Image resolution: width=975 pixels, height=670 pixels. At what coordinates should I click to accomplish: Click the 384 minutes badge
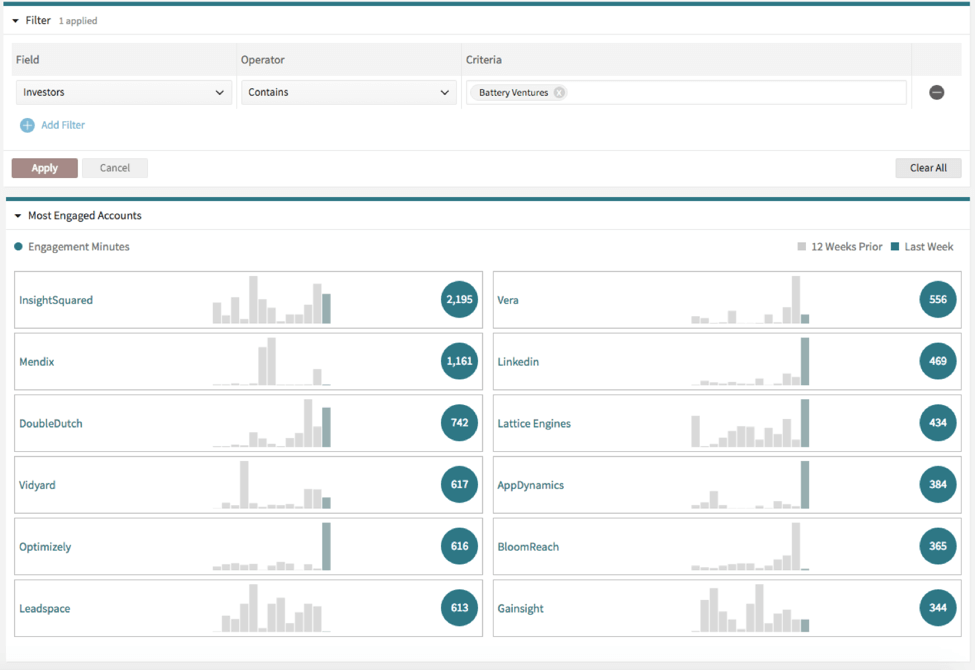pyautogui.click(x=938, y=484)
